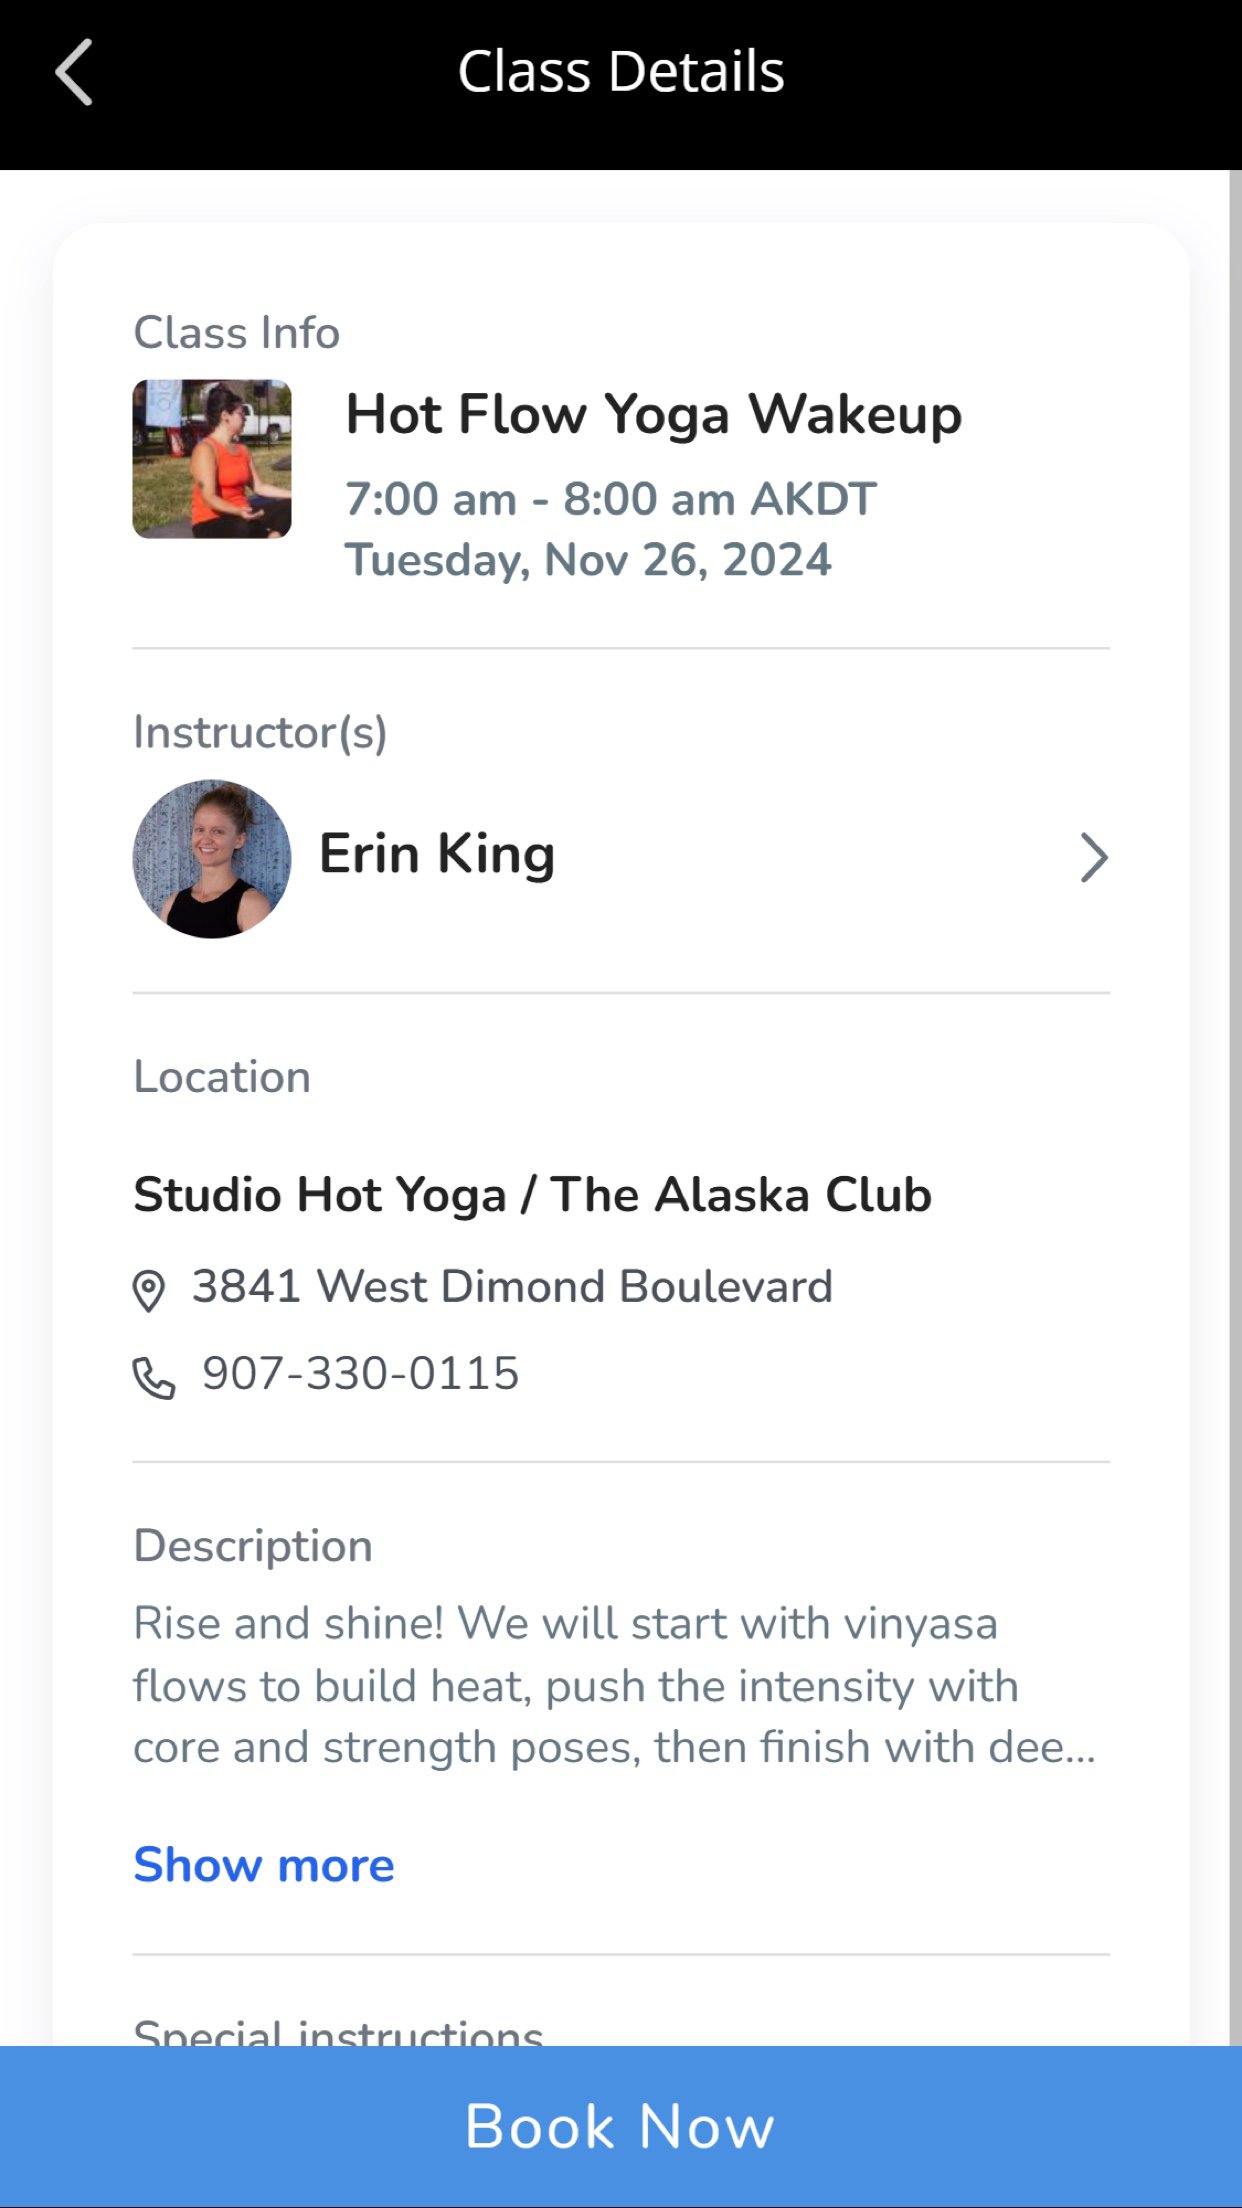Tap the back arrow icon
Image resolution: width=1242 pixels, height=2208 pixels.
coord(74,72)
